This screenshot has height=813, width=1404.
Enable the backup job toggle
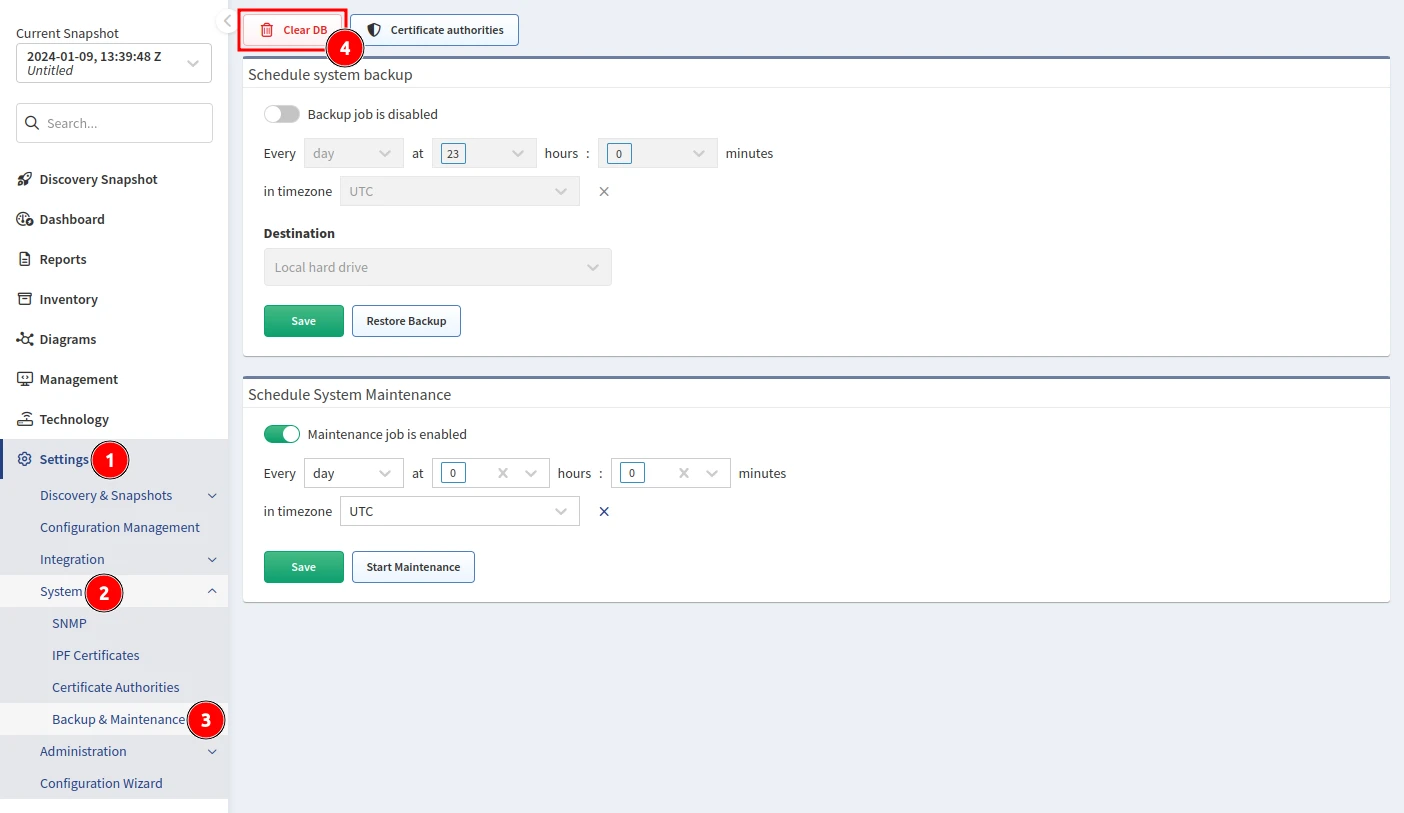pos(282,114)
